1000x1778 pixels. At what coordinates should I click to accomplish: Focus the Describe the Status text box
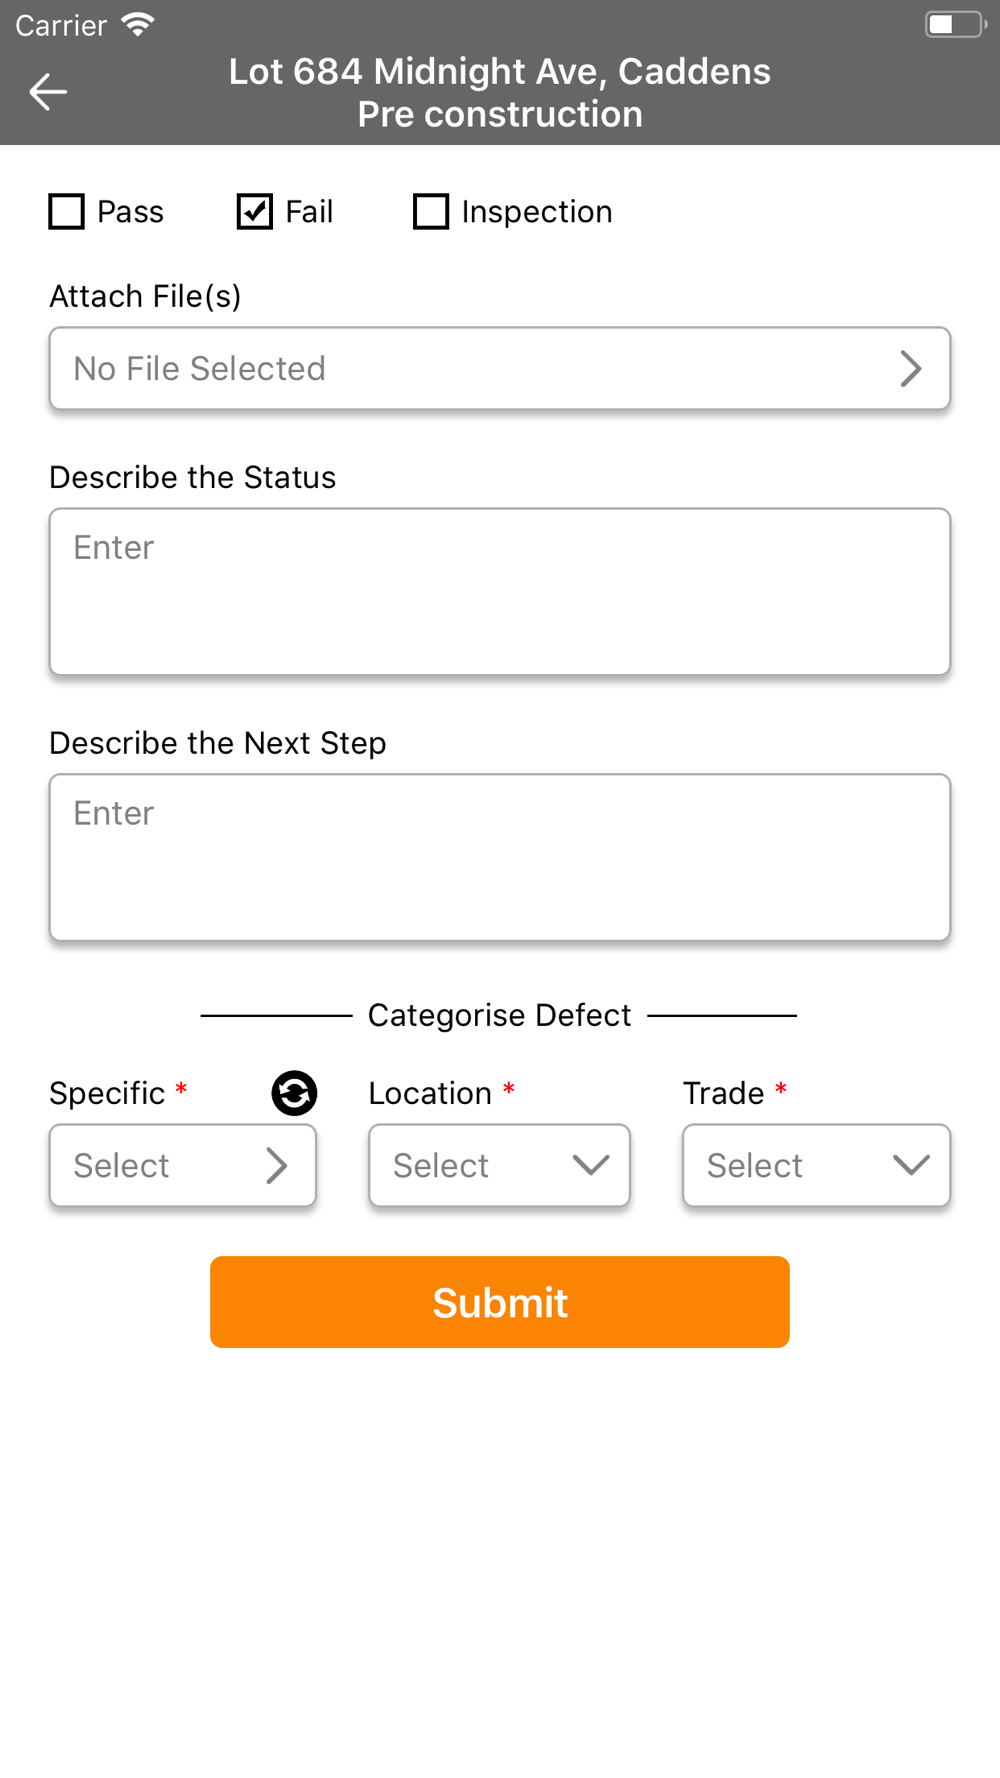500,592
